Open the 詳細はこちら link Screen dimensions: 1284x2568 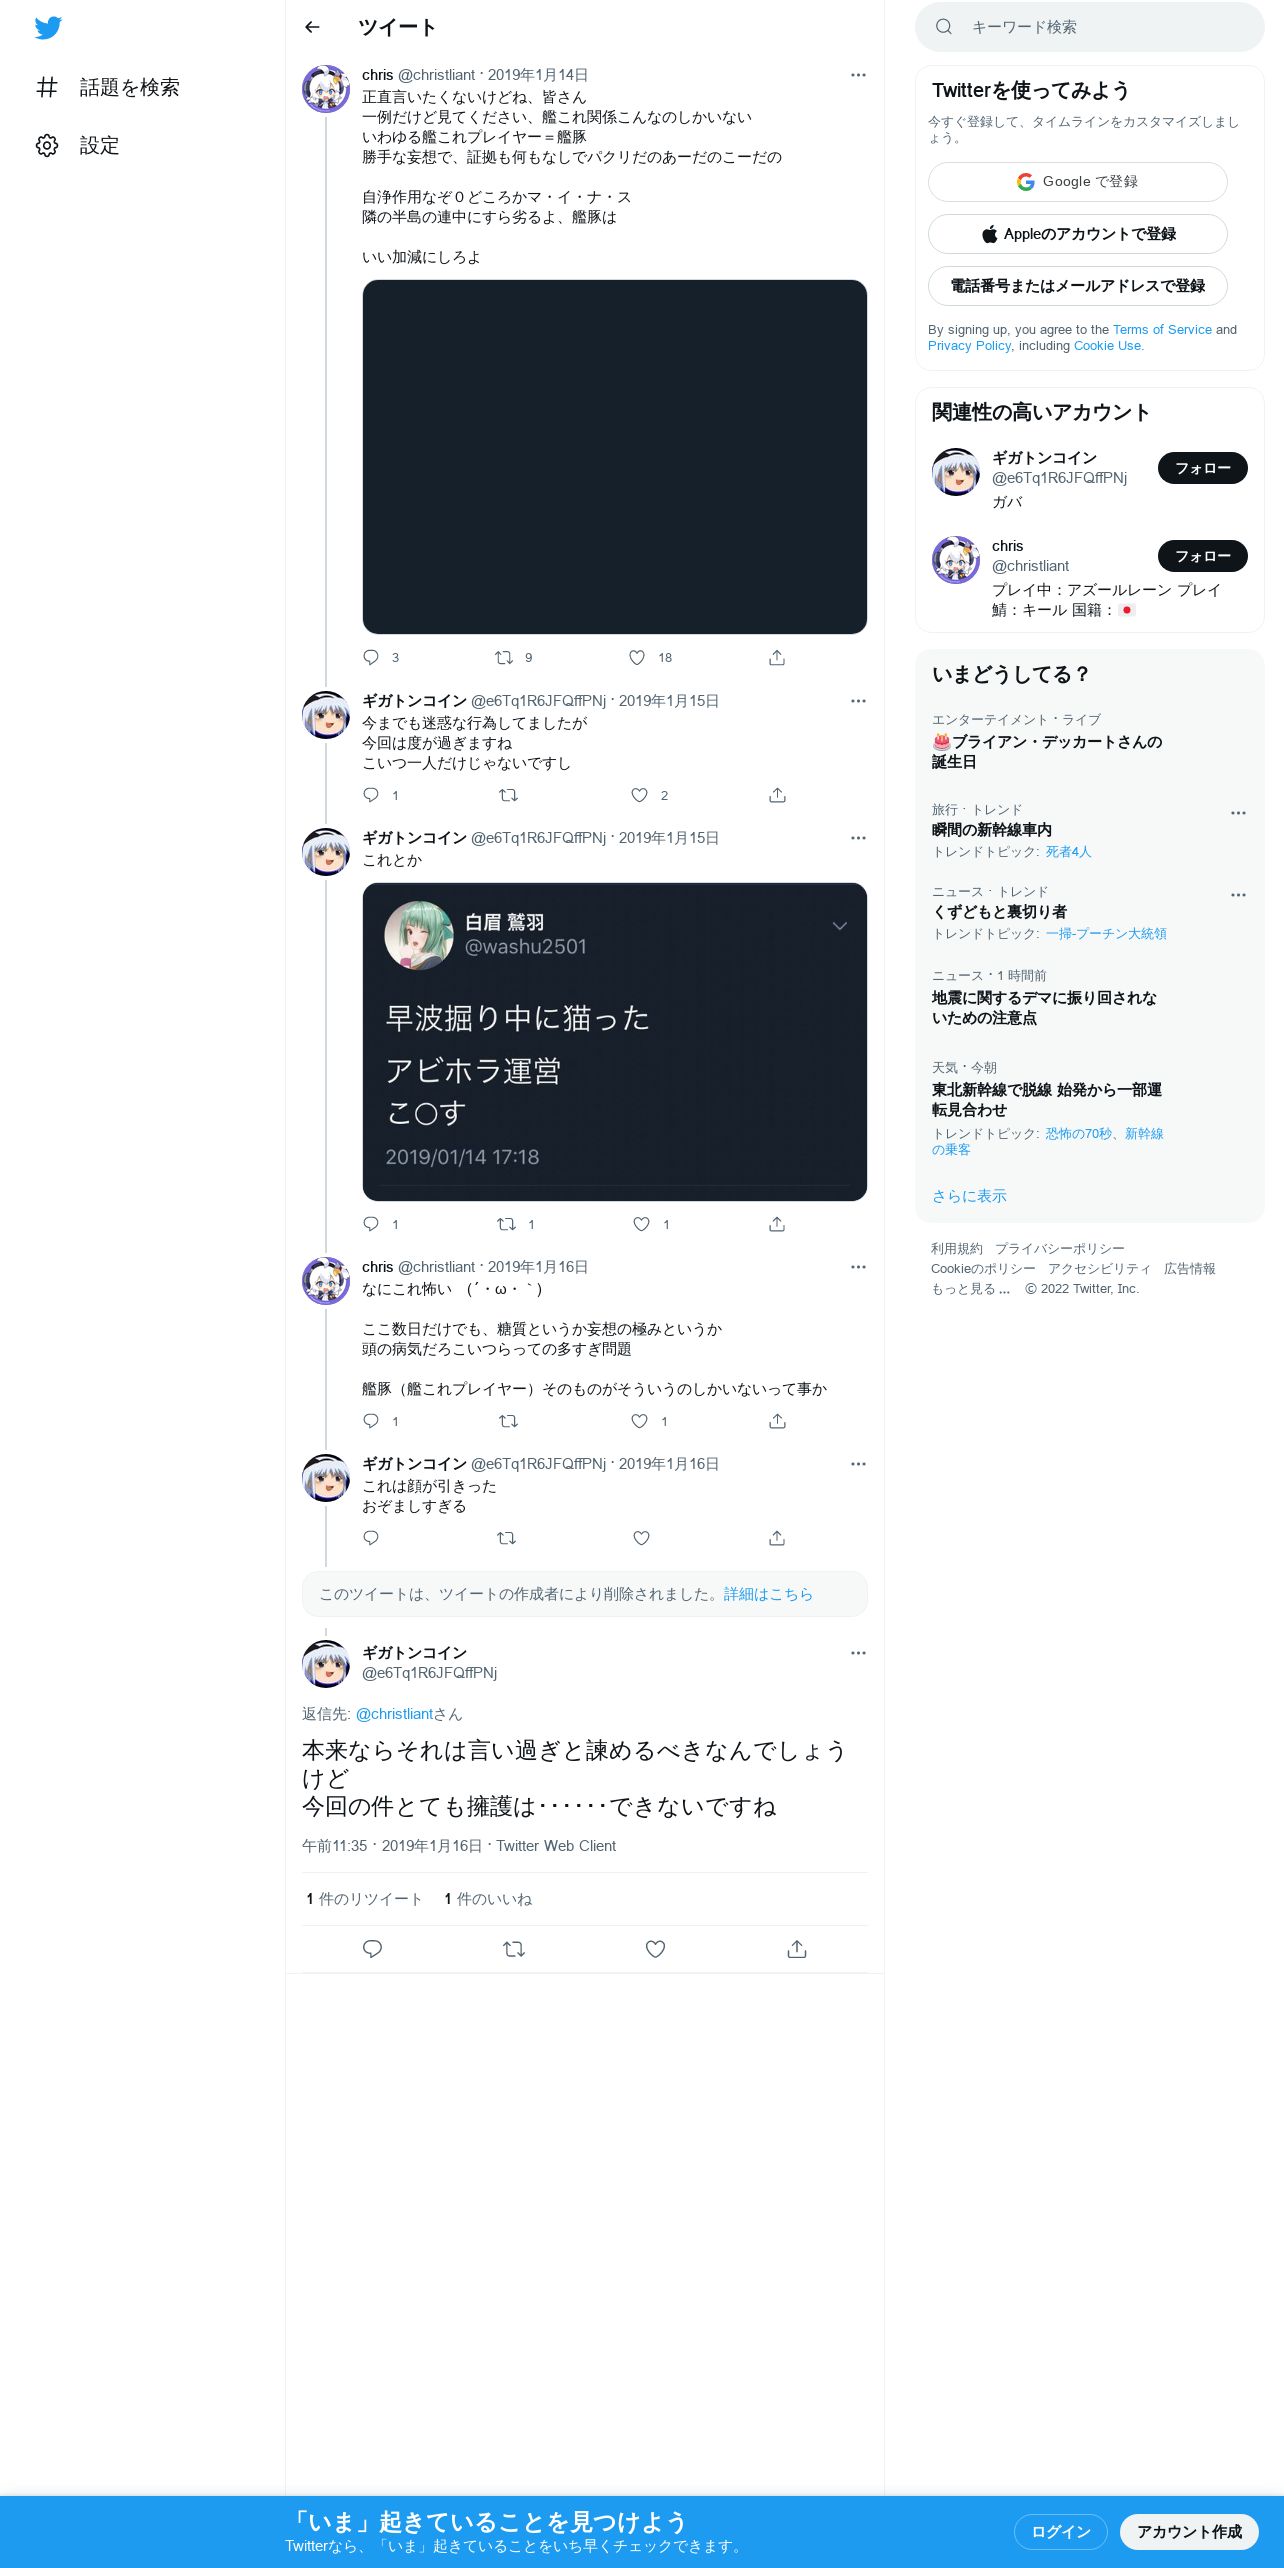(768, 1594)
